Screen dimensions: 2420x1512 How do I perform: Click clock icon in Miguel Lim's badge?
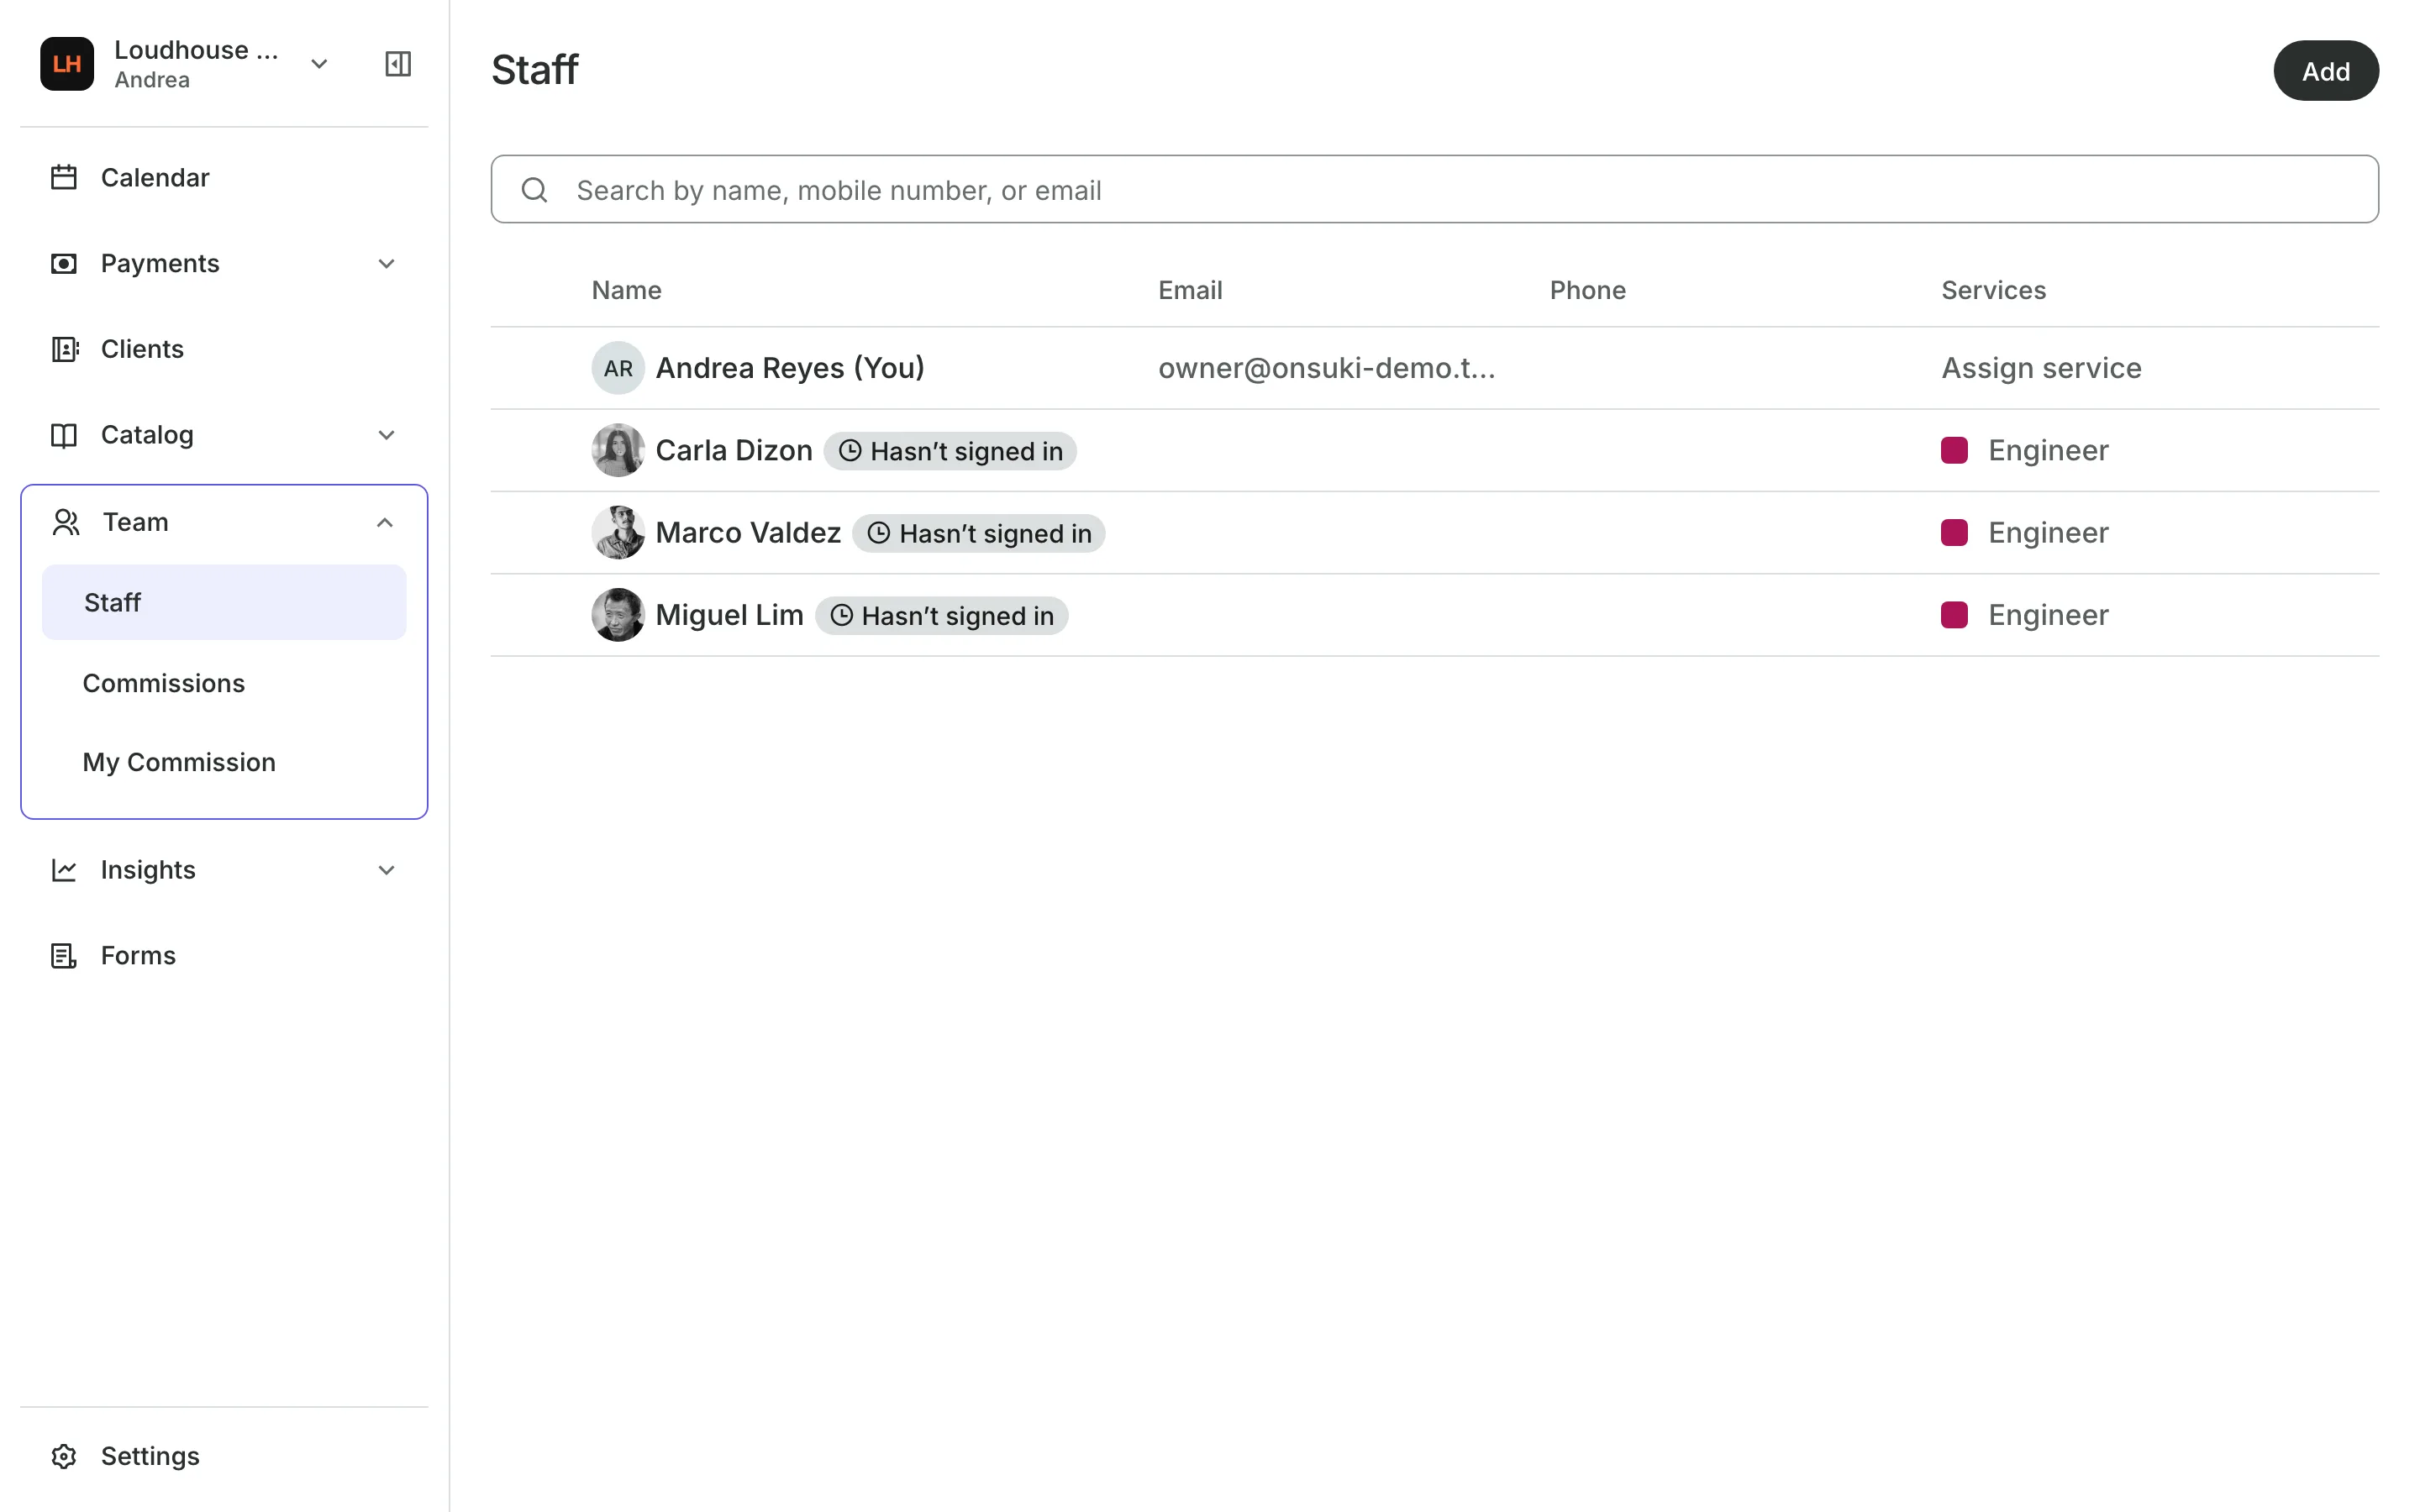842,615
